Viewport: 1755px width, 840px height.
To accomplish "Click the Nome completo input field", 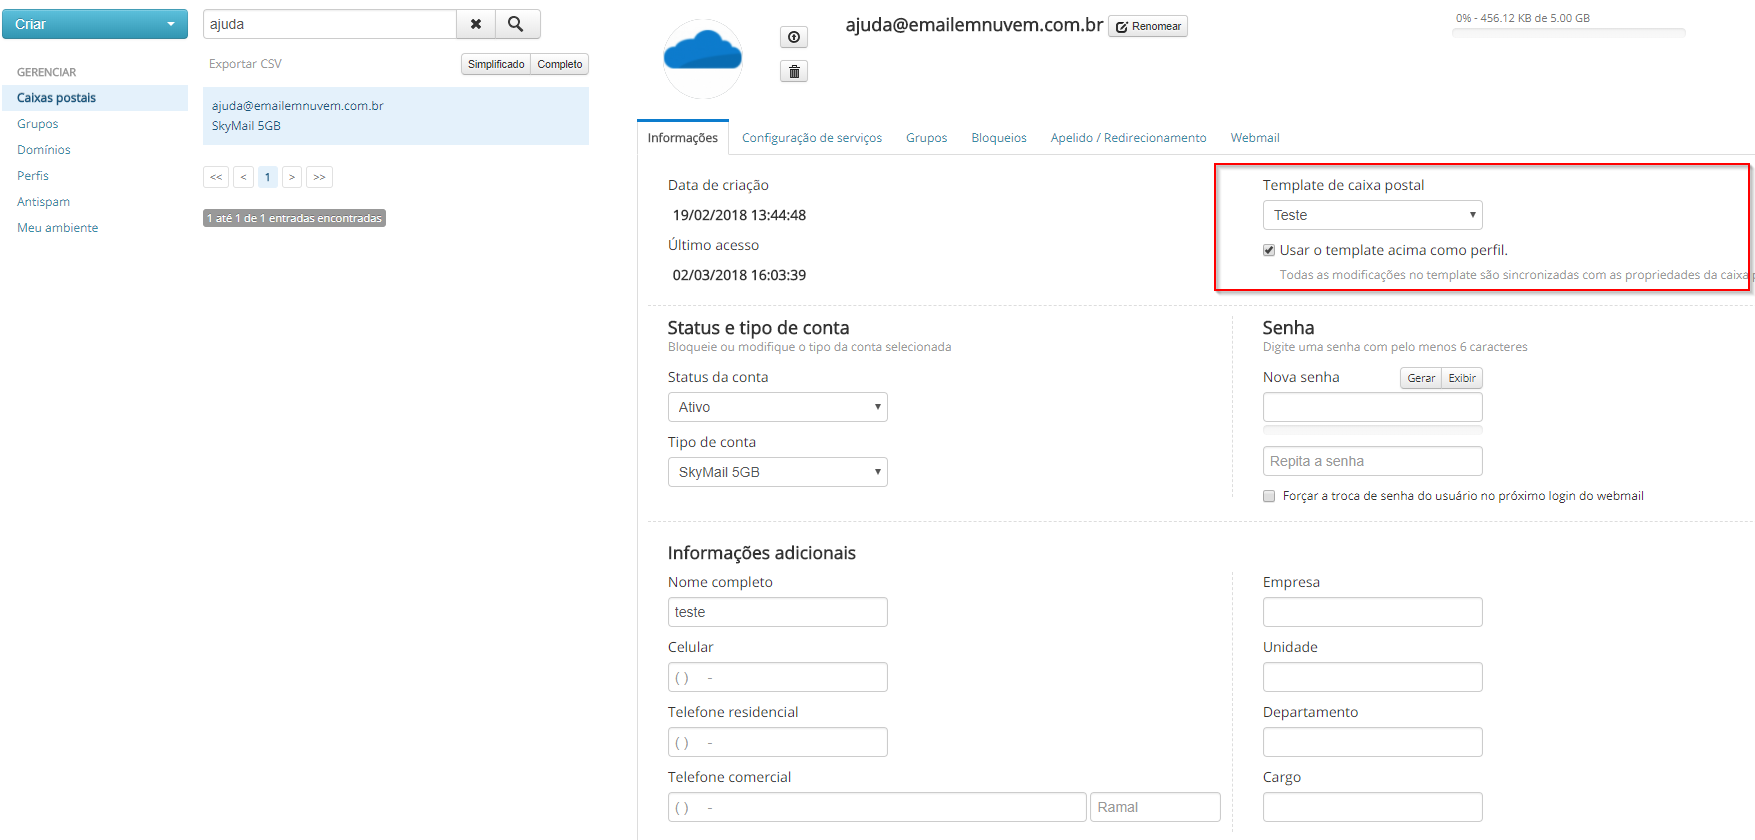I will tap(777, 612).
